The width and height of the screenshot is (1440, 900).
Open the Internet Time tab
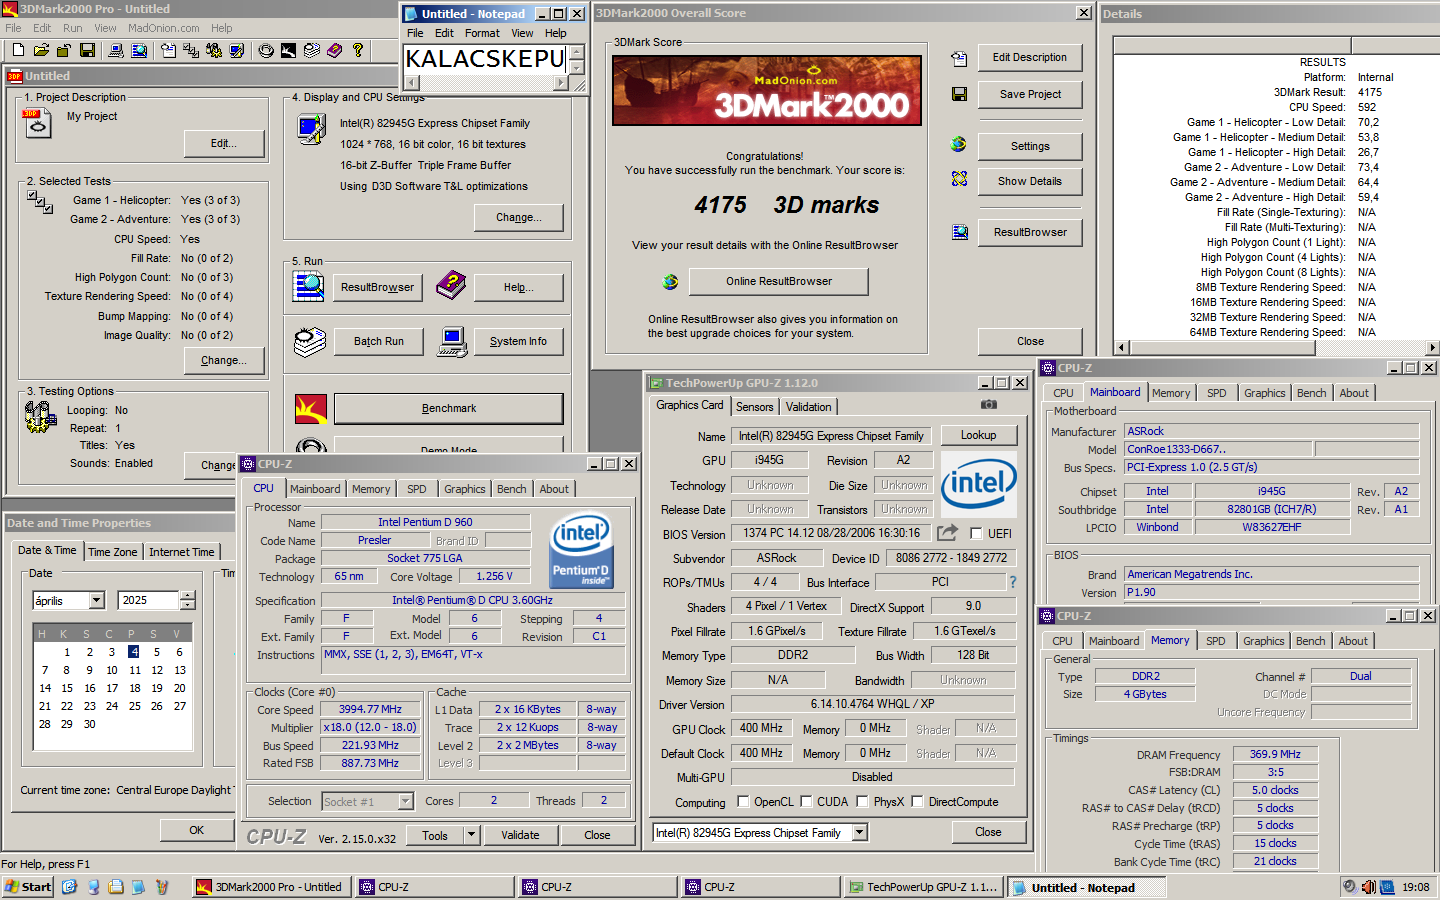[x=181, y=552]
